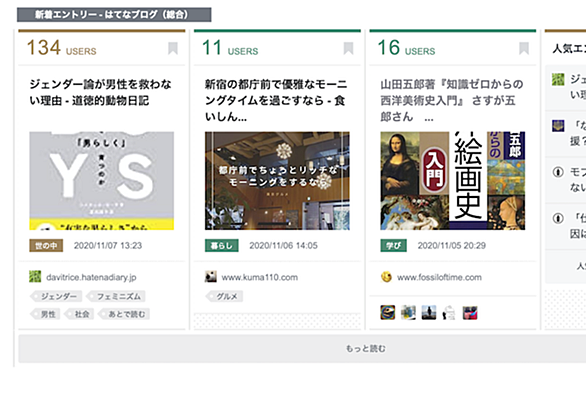Open second user avatar under fossiloftime entry

point(408,312)
